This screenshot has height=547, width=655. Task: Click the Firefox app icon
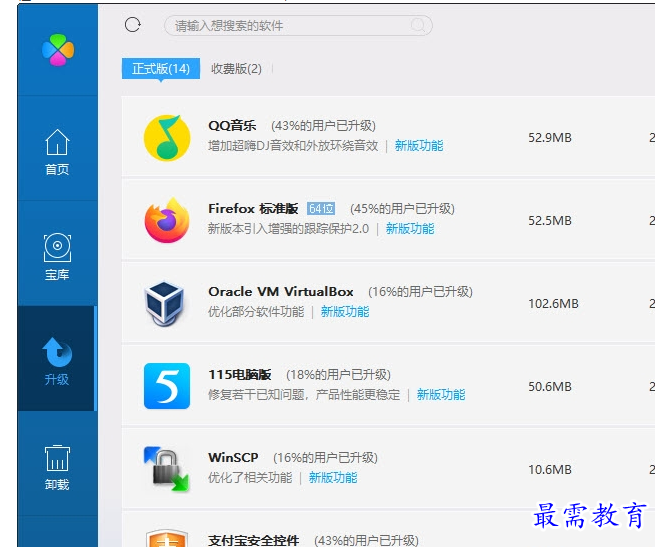pyautogui.click(x=167, y=220)
